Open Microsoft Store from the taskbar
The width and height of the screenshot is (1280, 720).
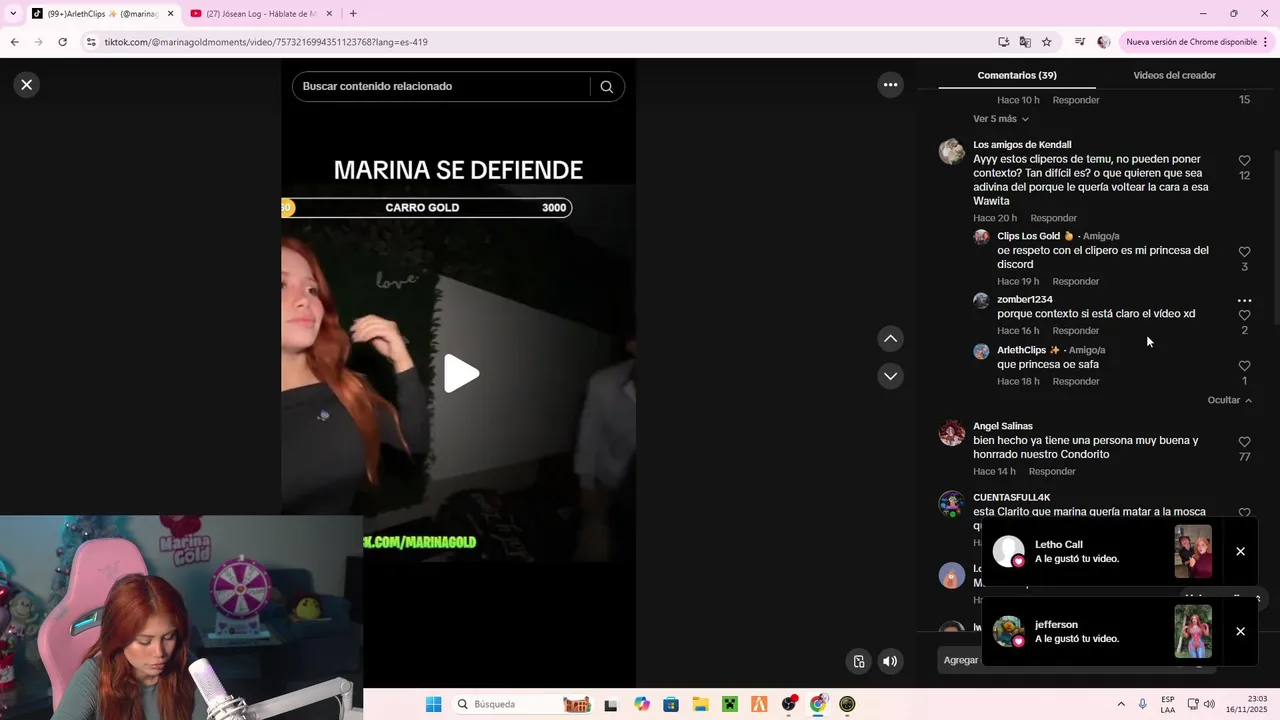[671, 704]
